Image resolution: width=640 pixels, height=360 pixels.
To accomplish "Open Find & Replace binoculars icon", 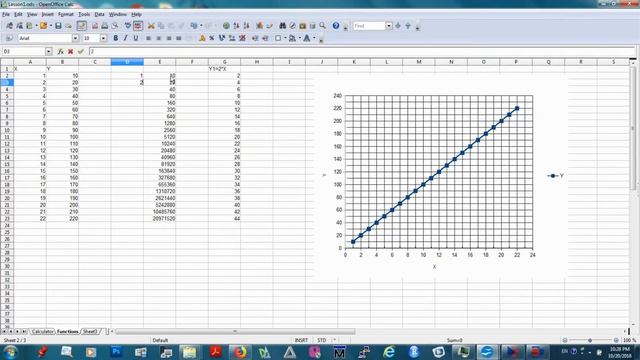I will [282, 26].
